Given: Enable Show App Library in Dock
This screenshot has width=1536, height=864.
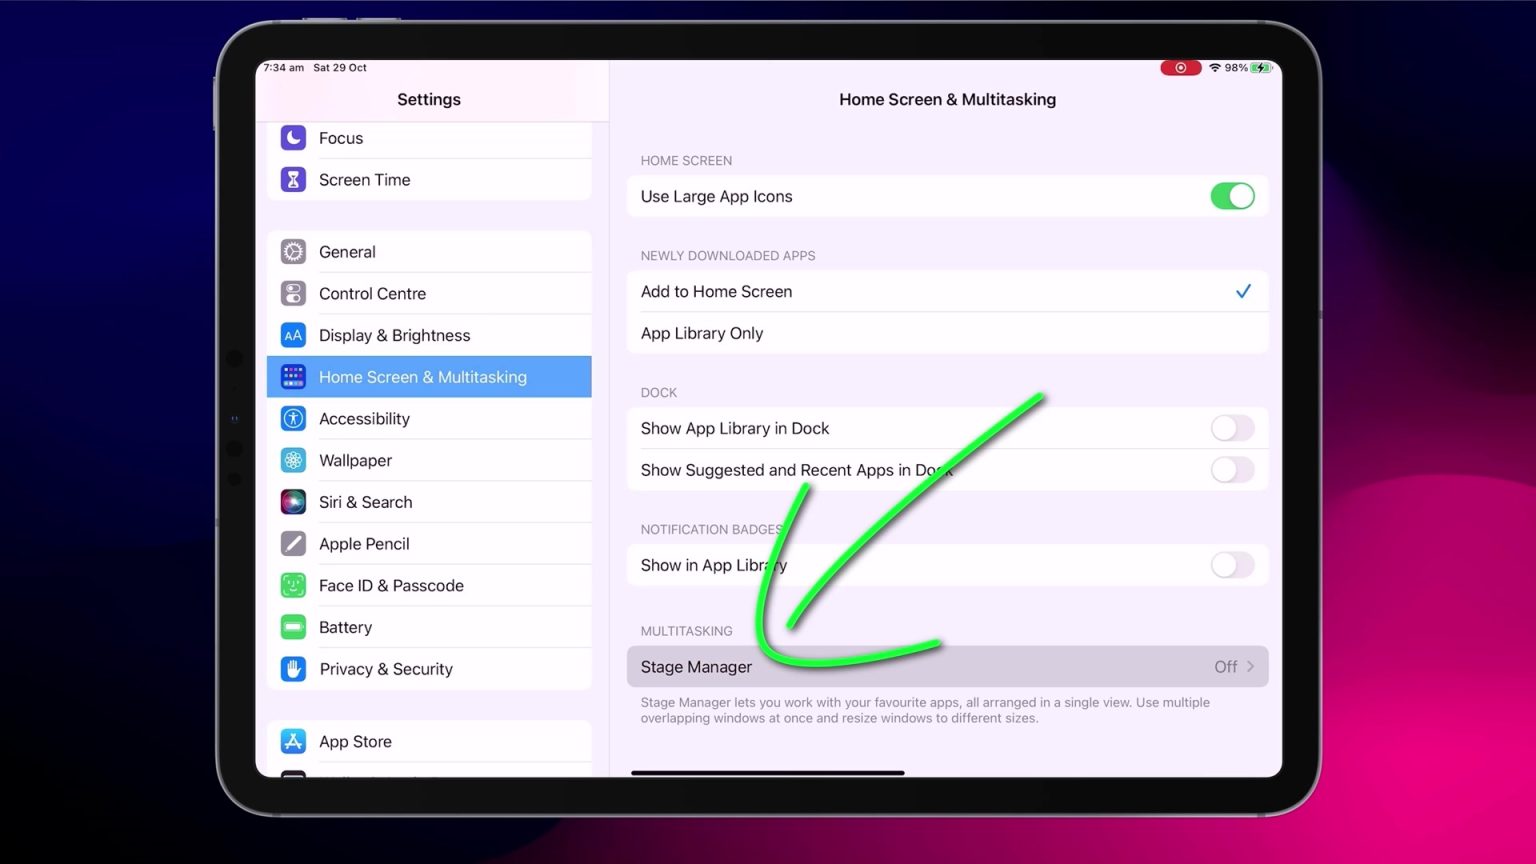Looking at the screenshot, I should [1232, 428].
